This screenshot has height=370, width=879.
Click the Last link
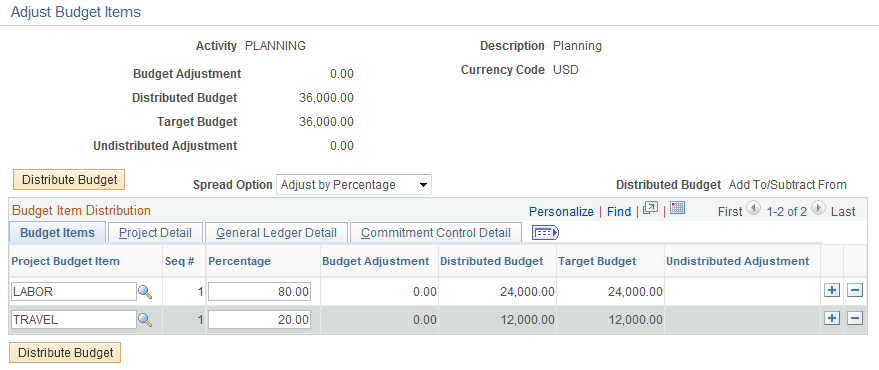tap(843, 211)
